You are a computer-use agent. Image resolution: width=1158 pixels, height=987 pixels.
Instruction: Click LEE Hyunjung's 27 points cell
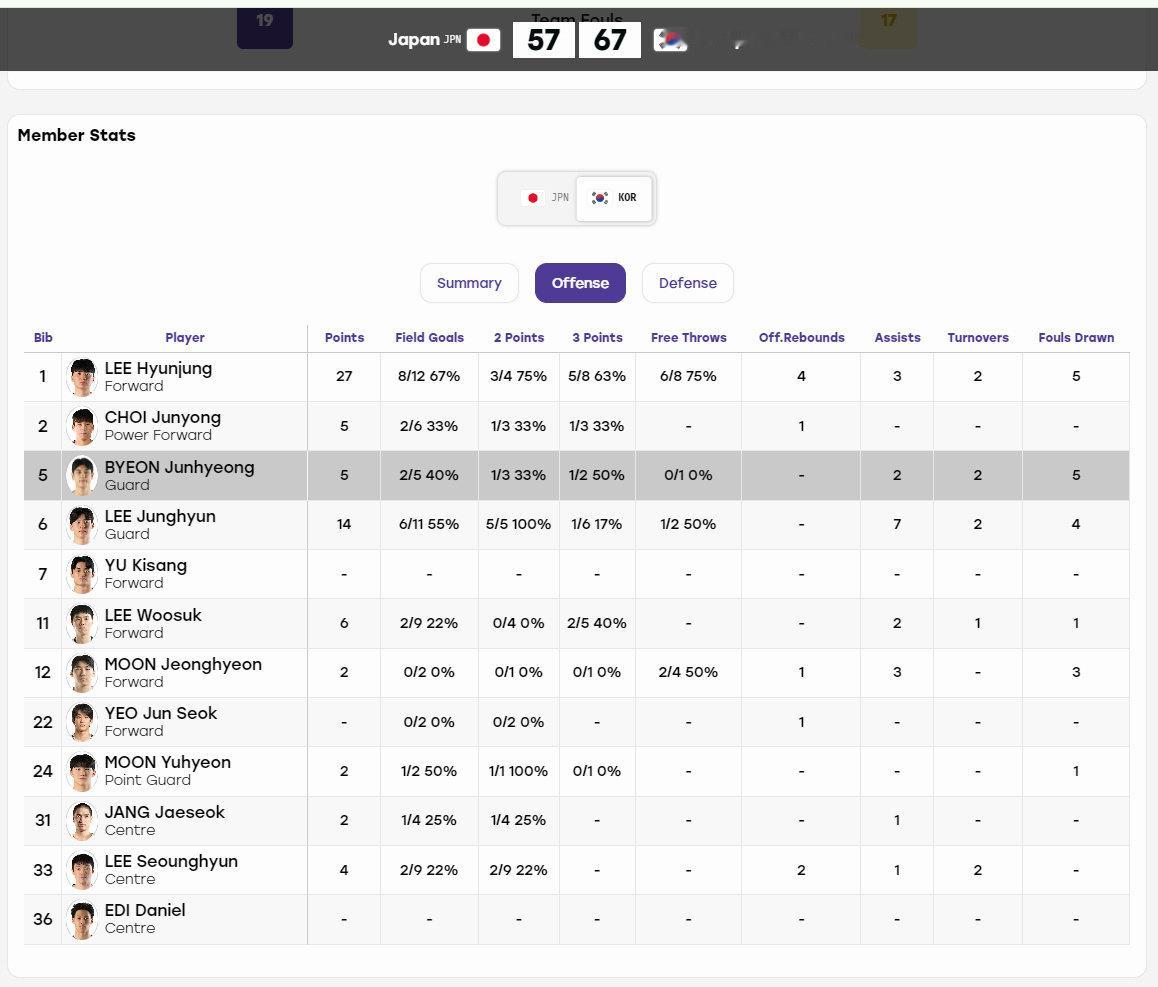pyautogui.click(x=344, y=377)
